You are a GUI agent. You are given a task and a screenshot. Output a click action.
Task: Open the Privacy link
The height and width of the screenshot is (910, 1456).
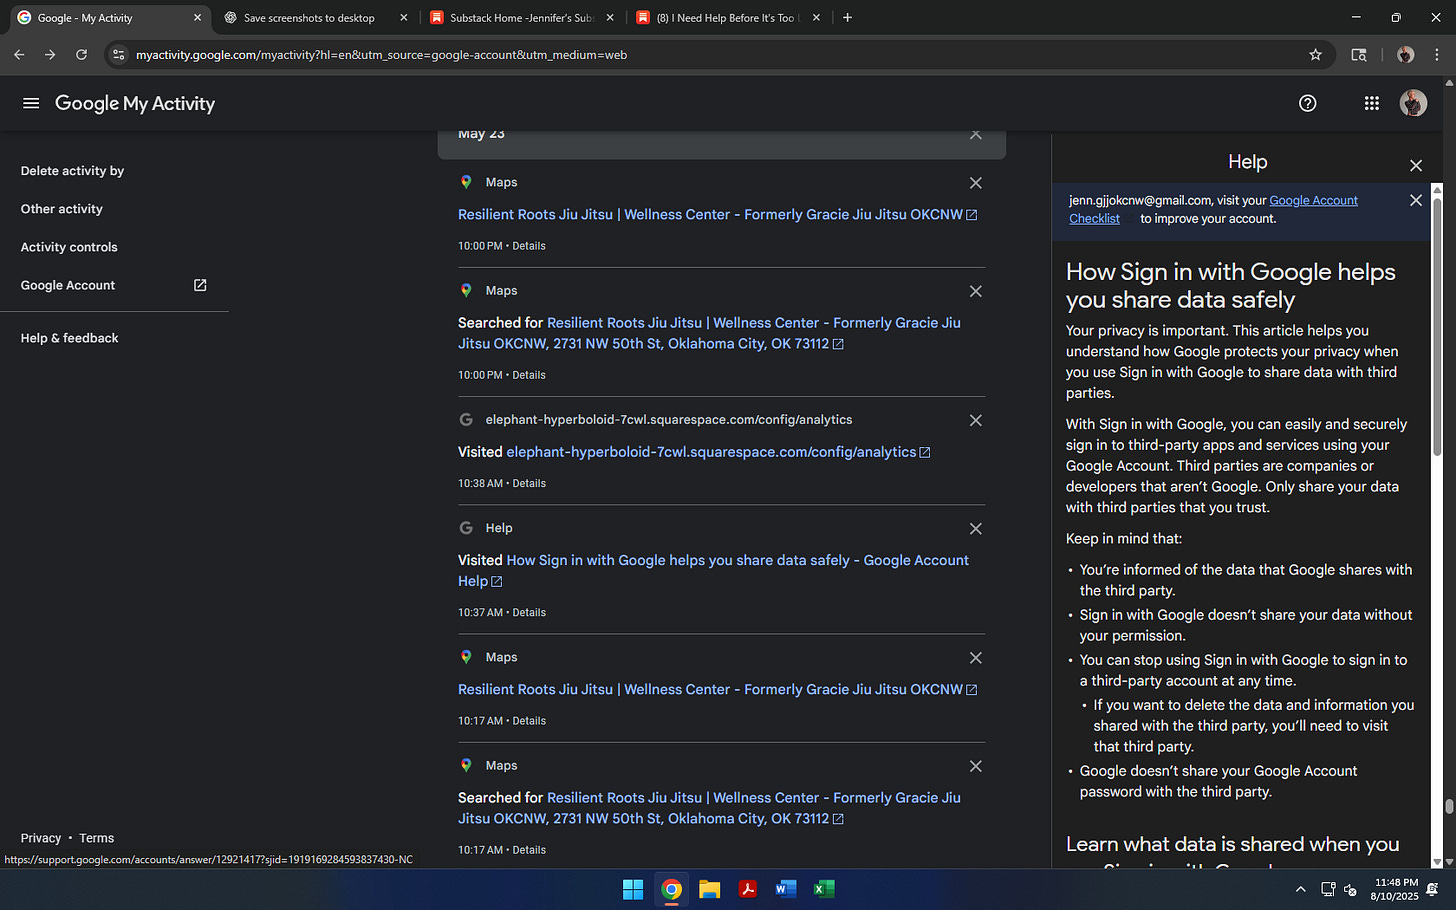pos(41,838)
